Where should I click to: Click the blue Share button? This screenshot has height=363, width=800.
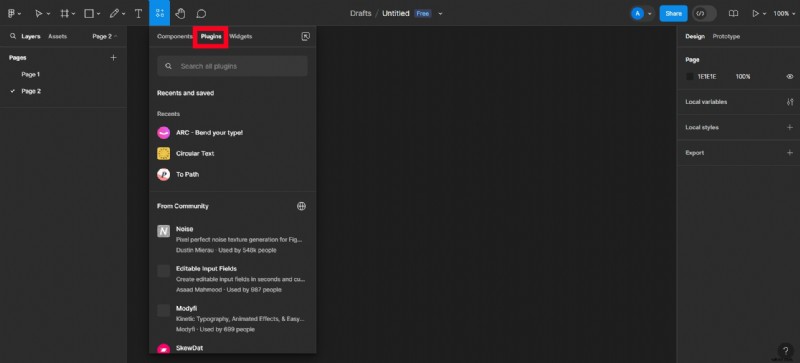(x=673, y=14)
